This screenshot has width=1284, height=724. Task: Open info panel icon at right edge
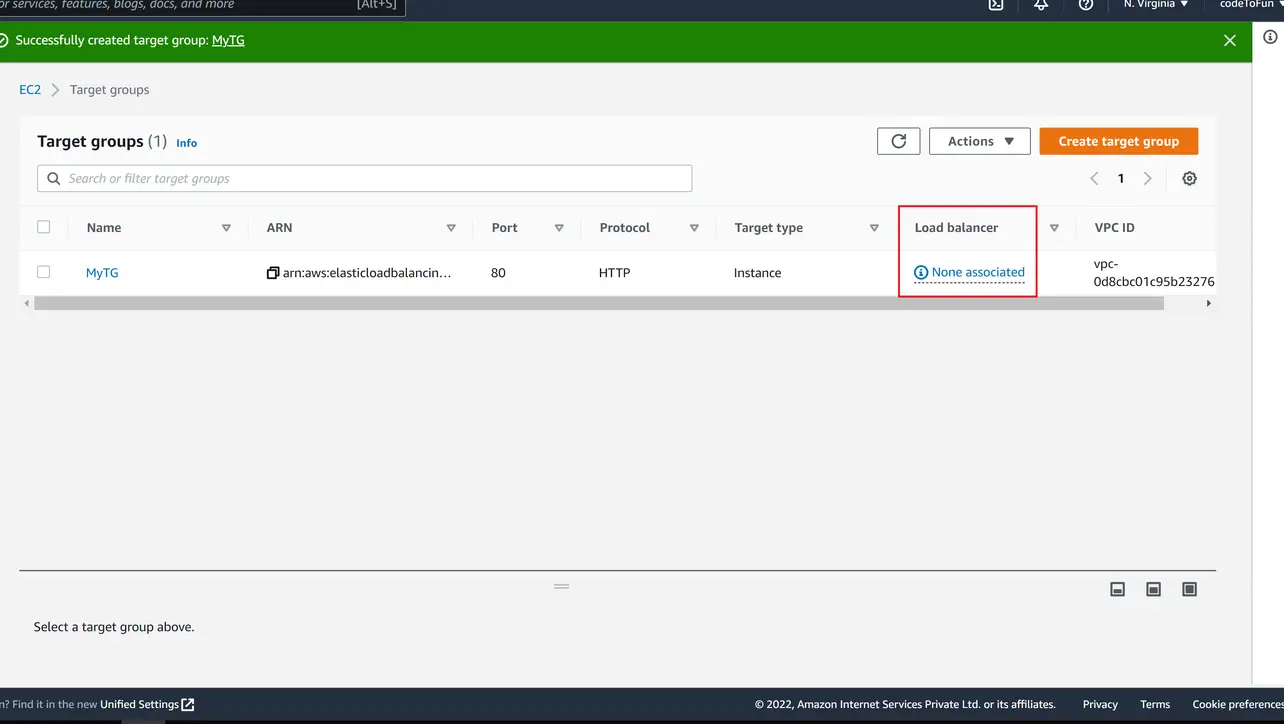tap(1270, 37)
